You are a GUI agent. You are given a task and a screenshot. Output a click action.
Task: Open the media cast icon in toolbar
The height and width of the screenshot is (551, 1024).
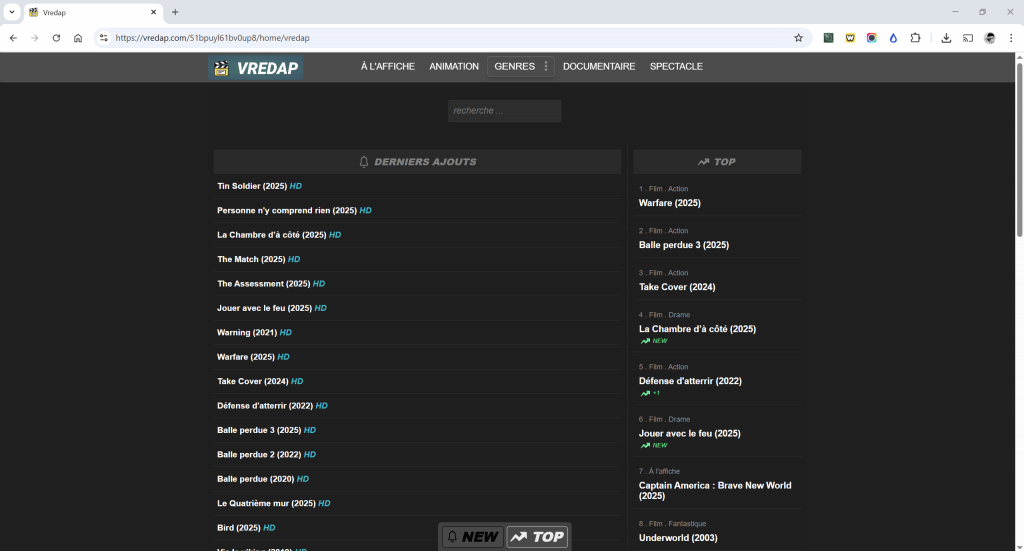click(968, 38)
